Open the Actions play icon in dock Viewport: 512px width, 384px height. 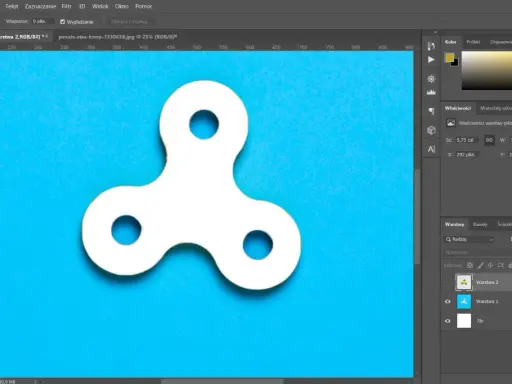click(x=431, y=60)
